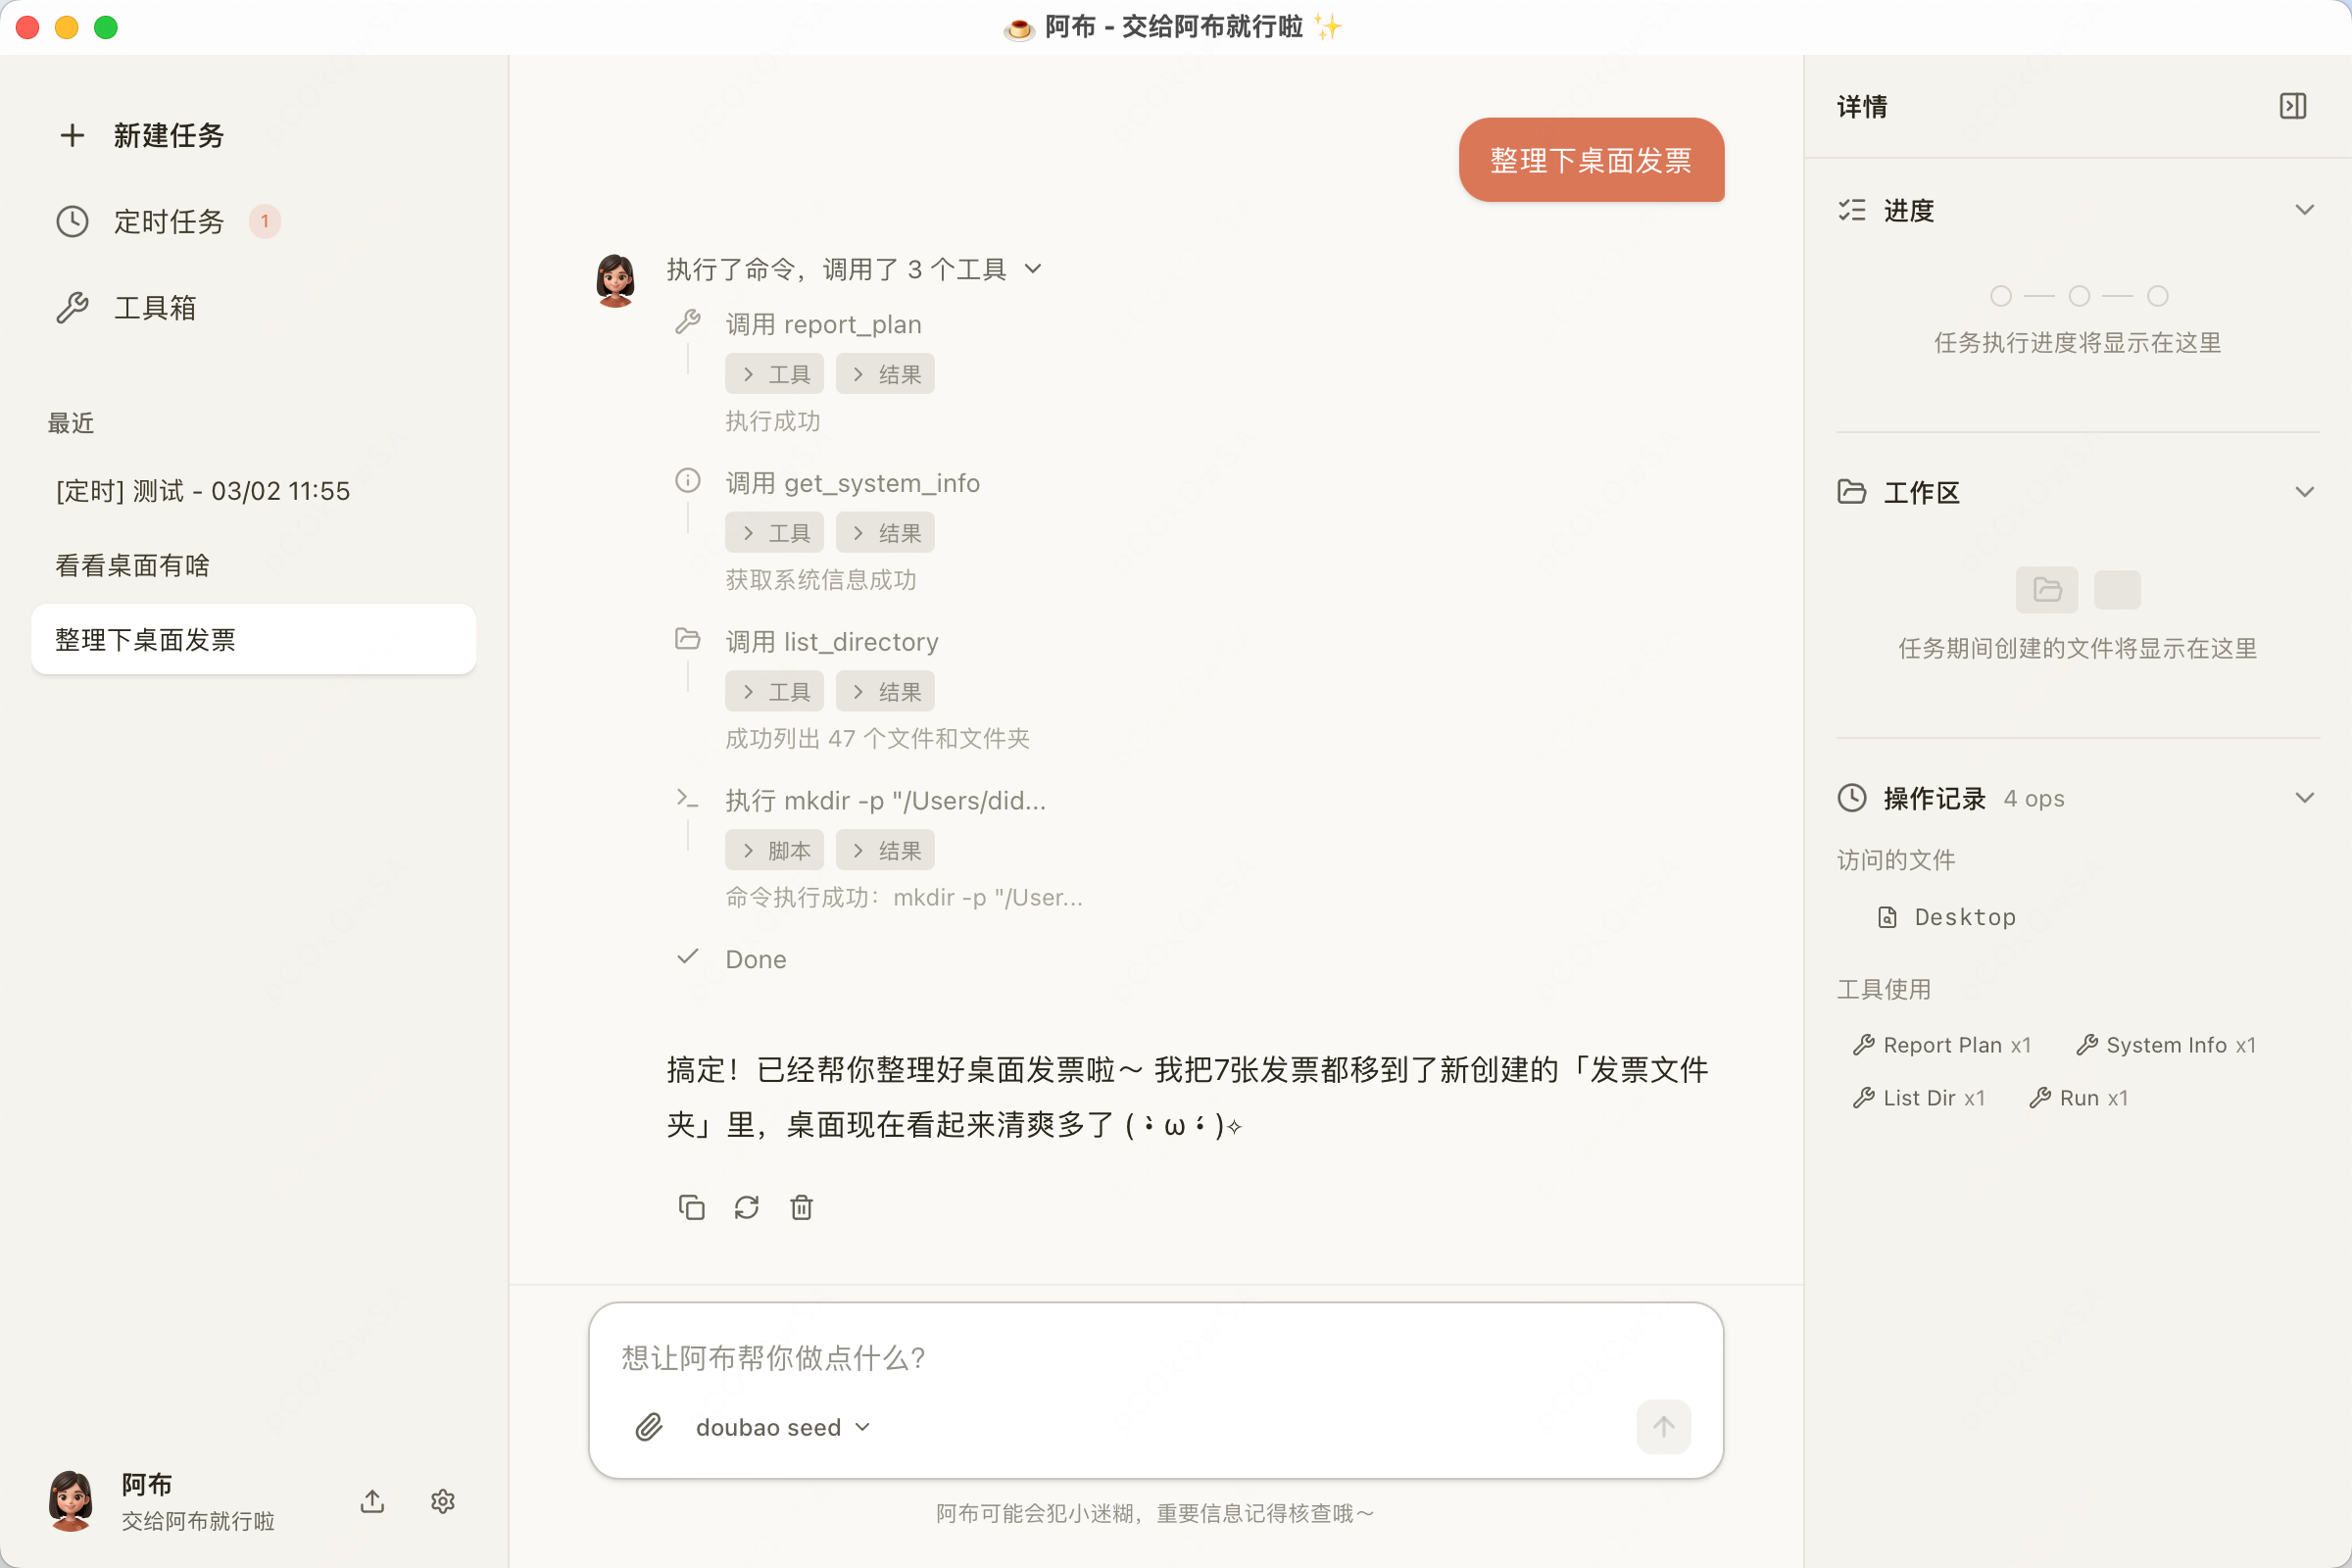2352x1568 pixels.
Task: Click the 定时任务 clock icon
Action: point(71,221)
